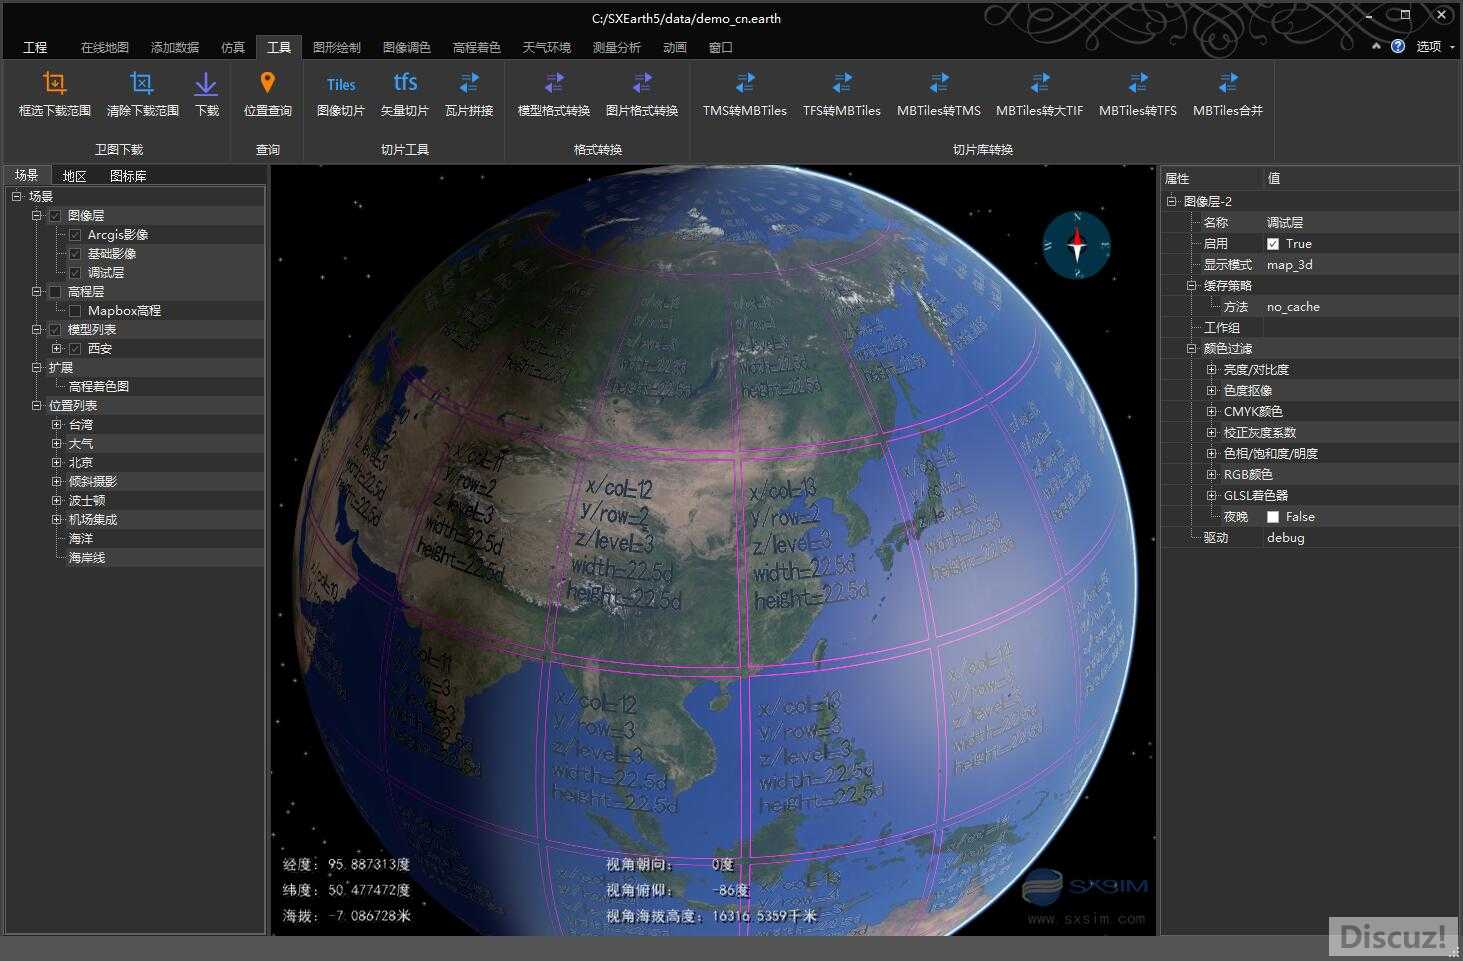Start satellite map 下载 icon
Viewport: 1463px width, 961px height.
click(x=206, y=83)
